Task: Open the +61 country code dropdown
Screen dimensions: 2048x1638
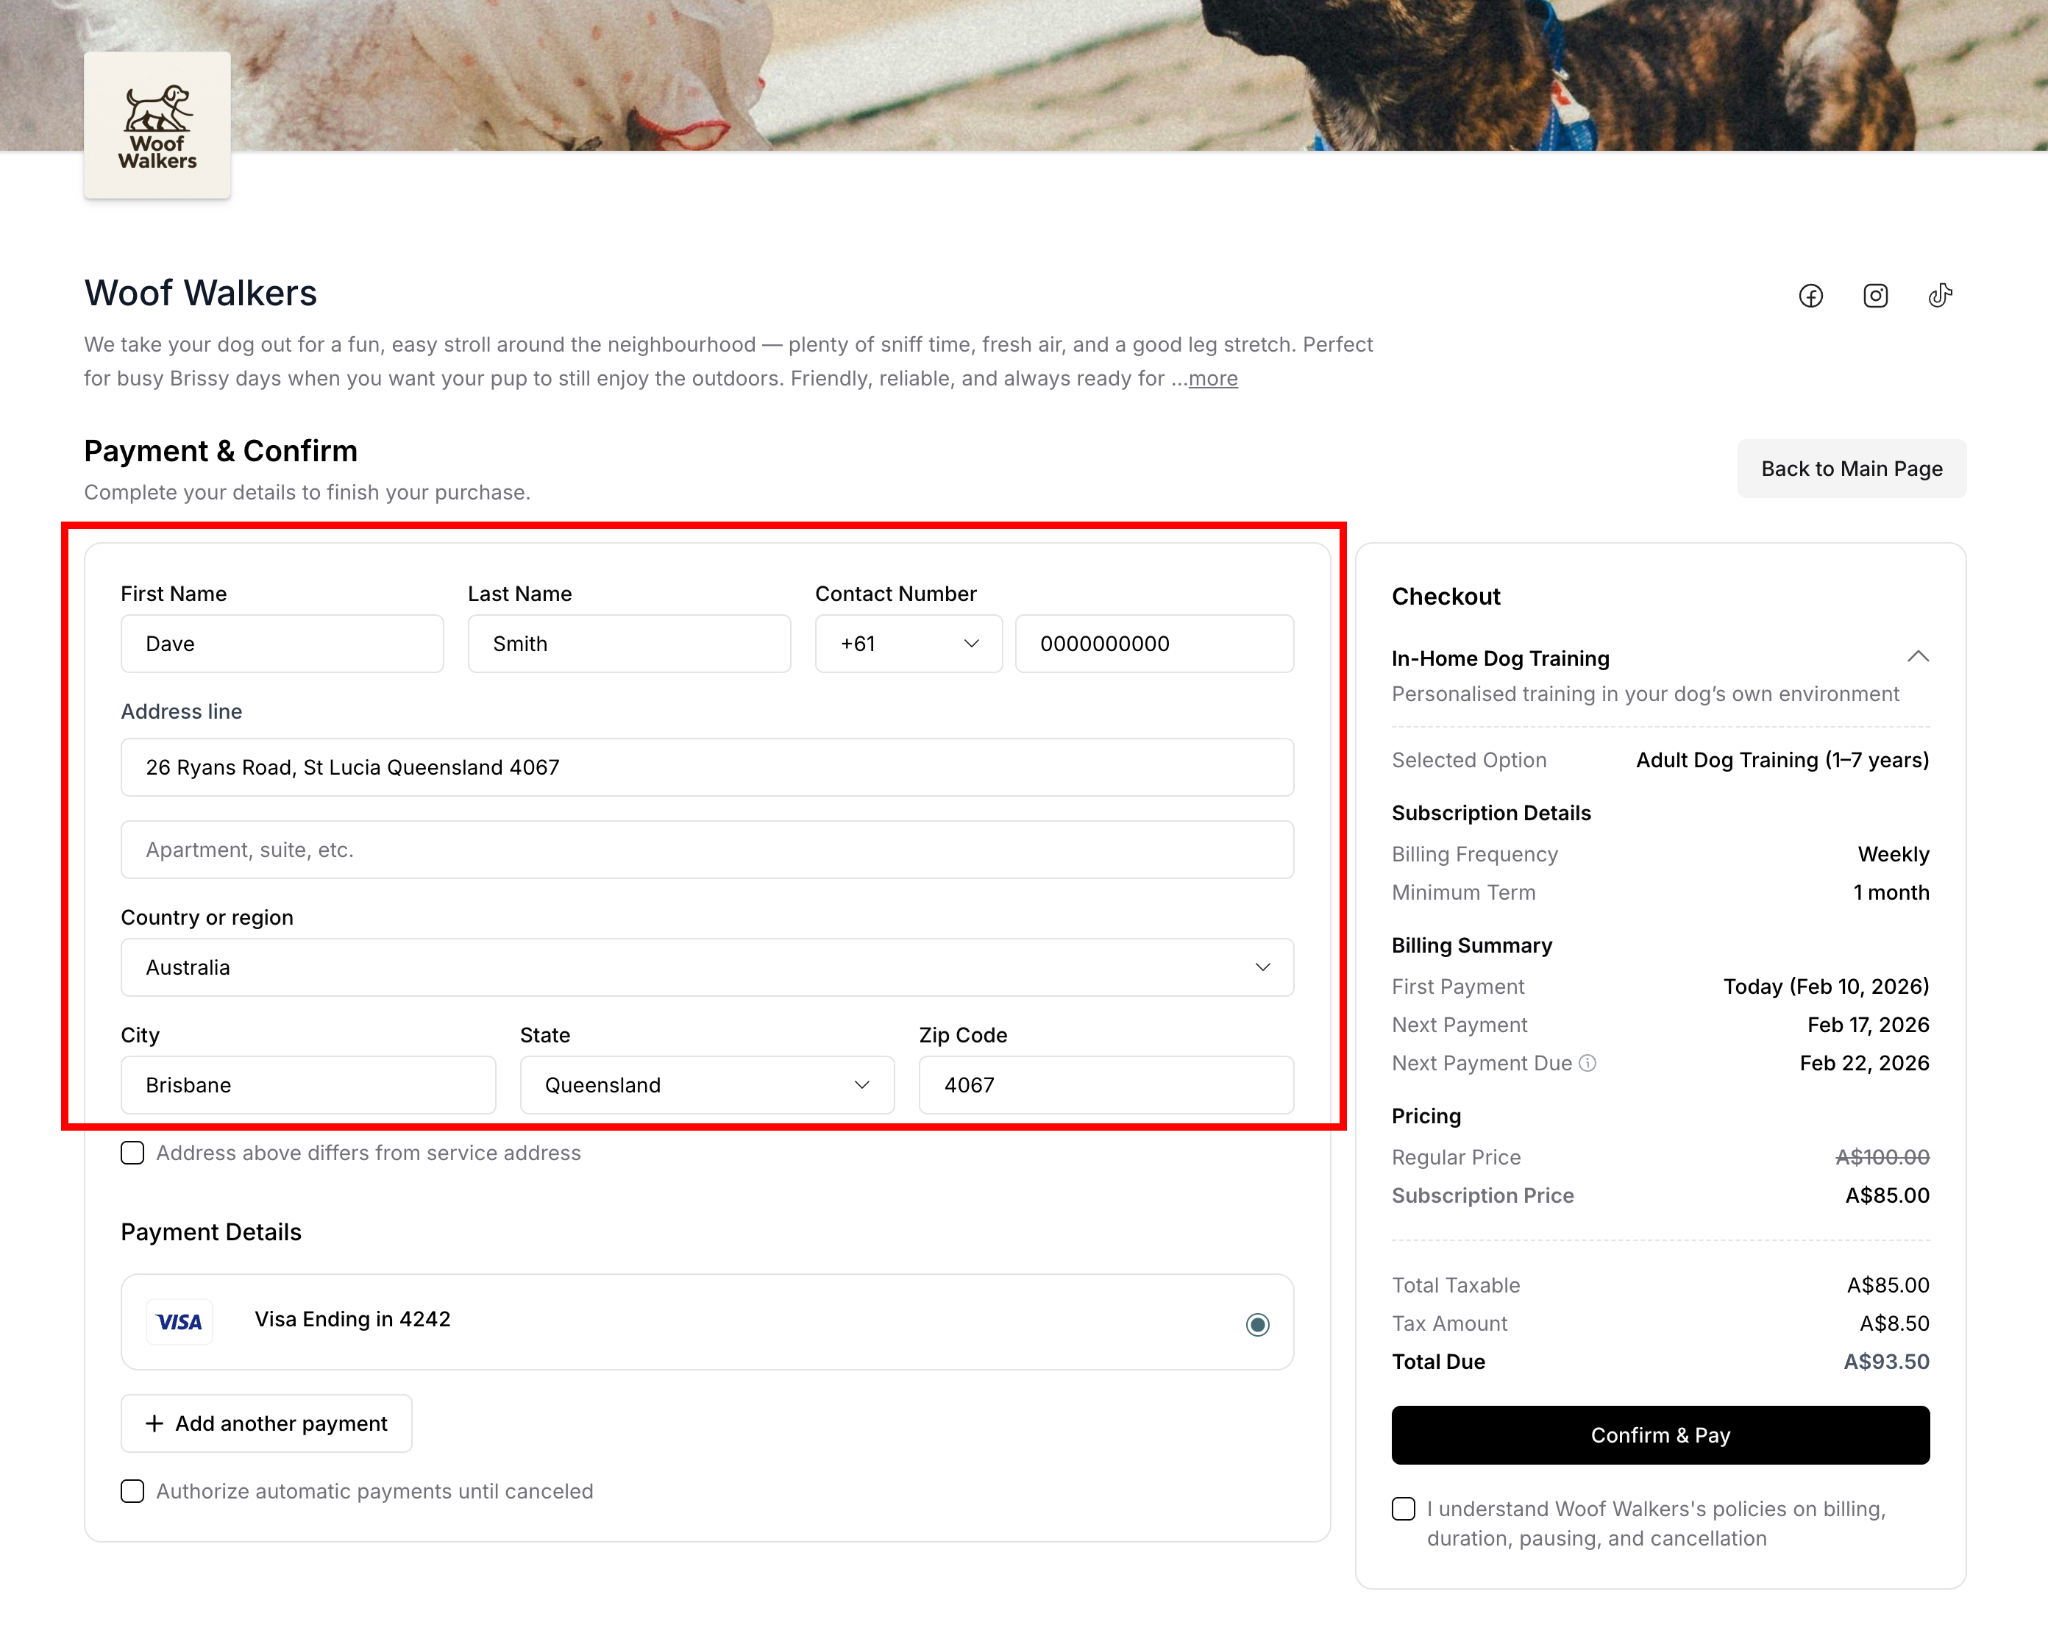Action: [908, 644]
